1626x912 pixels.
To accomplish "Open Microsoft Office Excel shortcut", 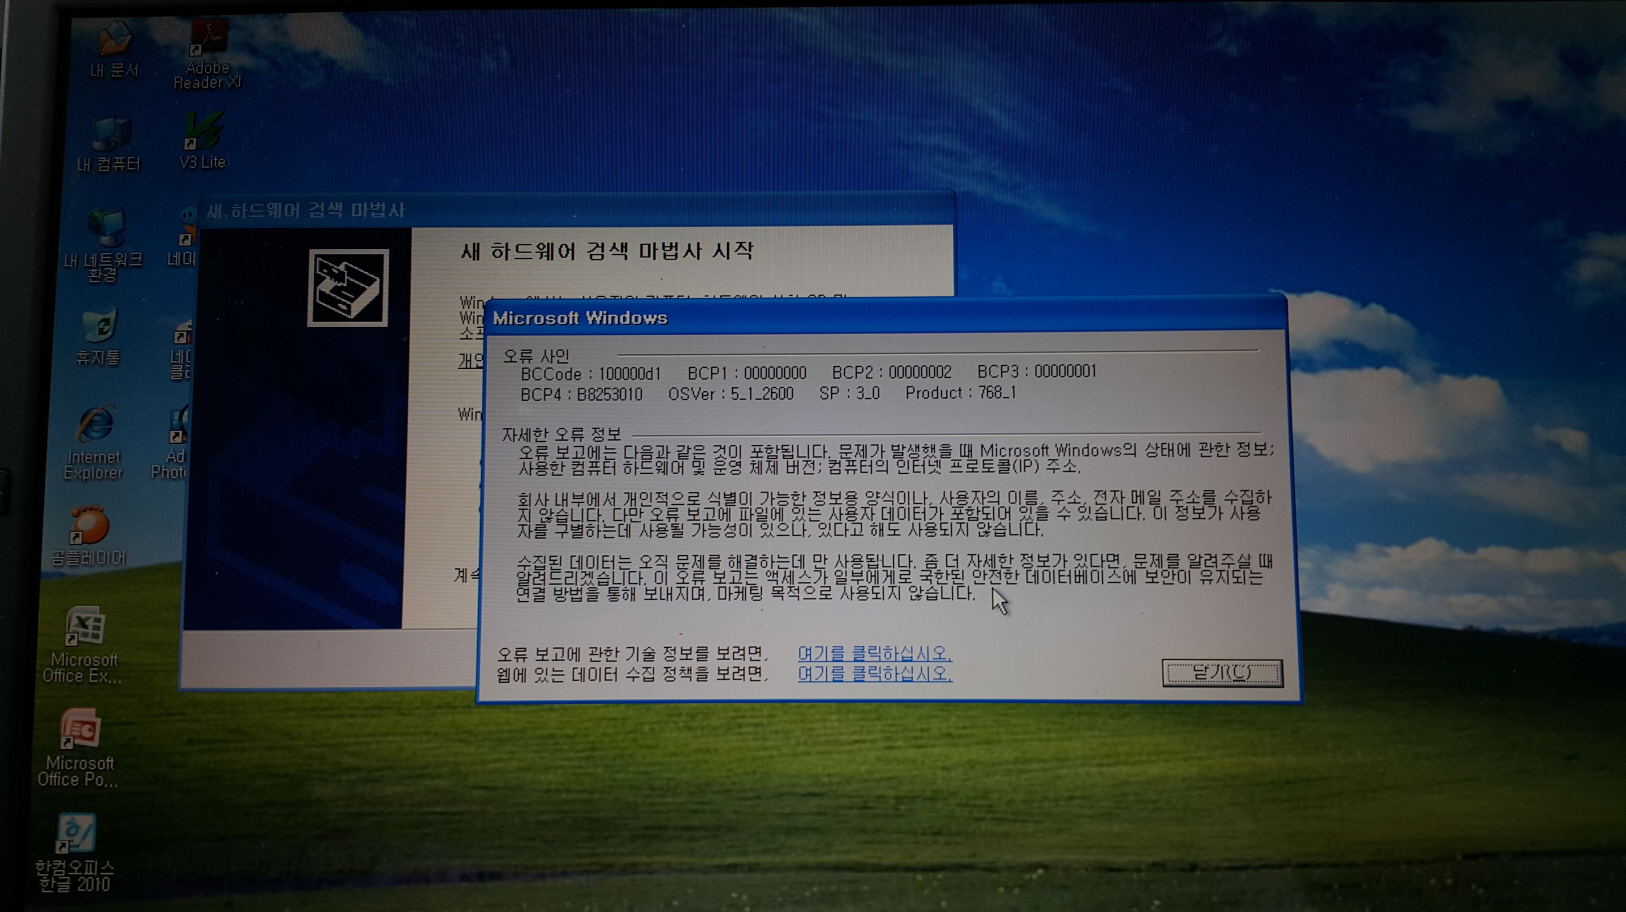I will (84, 645).
